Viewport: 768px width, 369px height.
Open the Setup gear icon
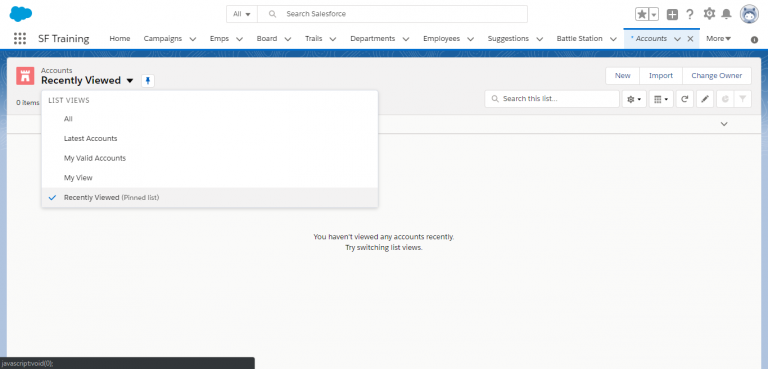click(x=709, y=14)
